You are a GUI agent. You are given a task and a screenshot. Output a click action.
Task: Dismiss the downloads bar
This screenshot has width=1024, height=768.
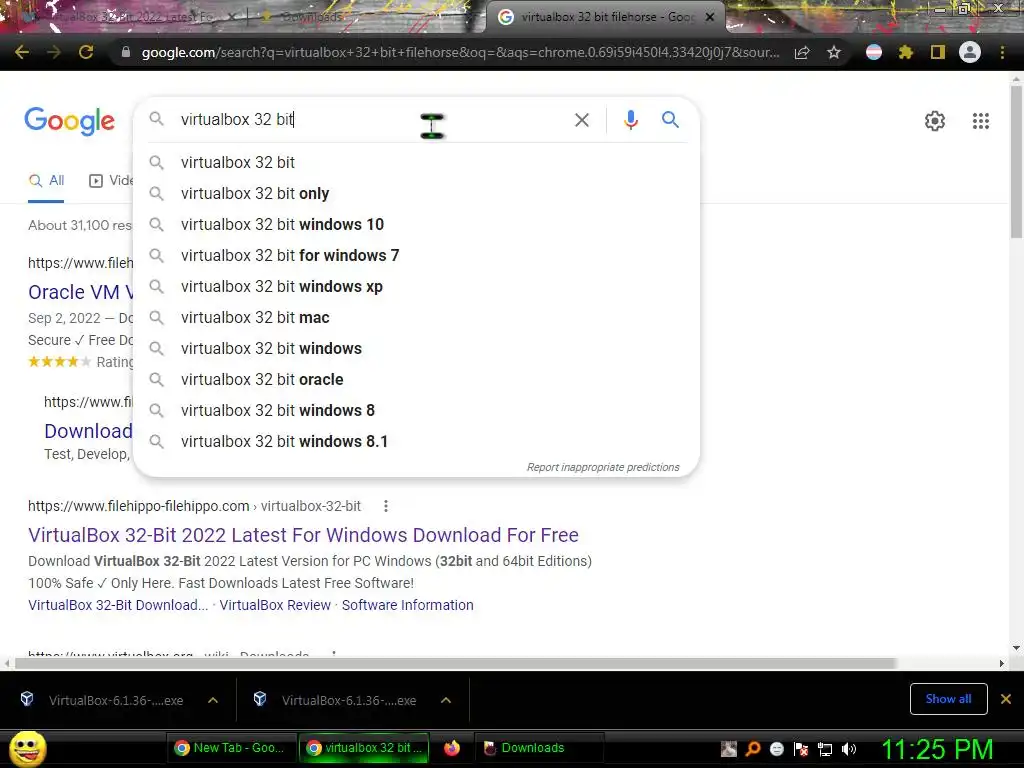pos(1006,699)
